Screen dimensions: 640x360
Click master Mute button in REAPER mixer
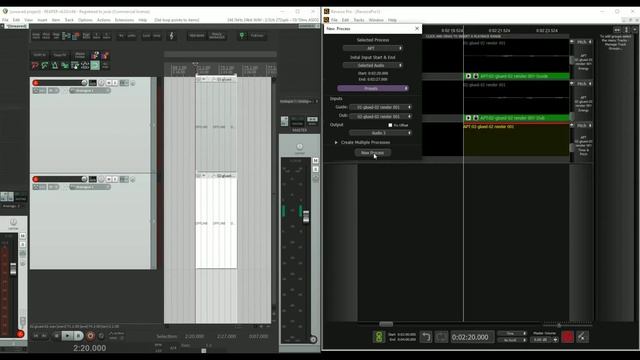(x=316, y=161)
